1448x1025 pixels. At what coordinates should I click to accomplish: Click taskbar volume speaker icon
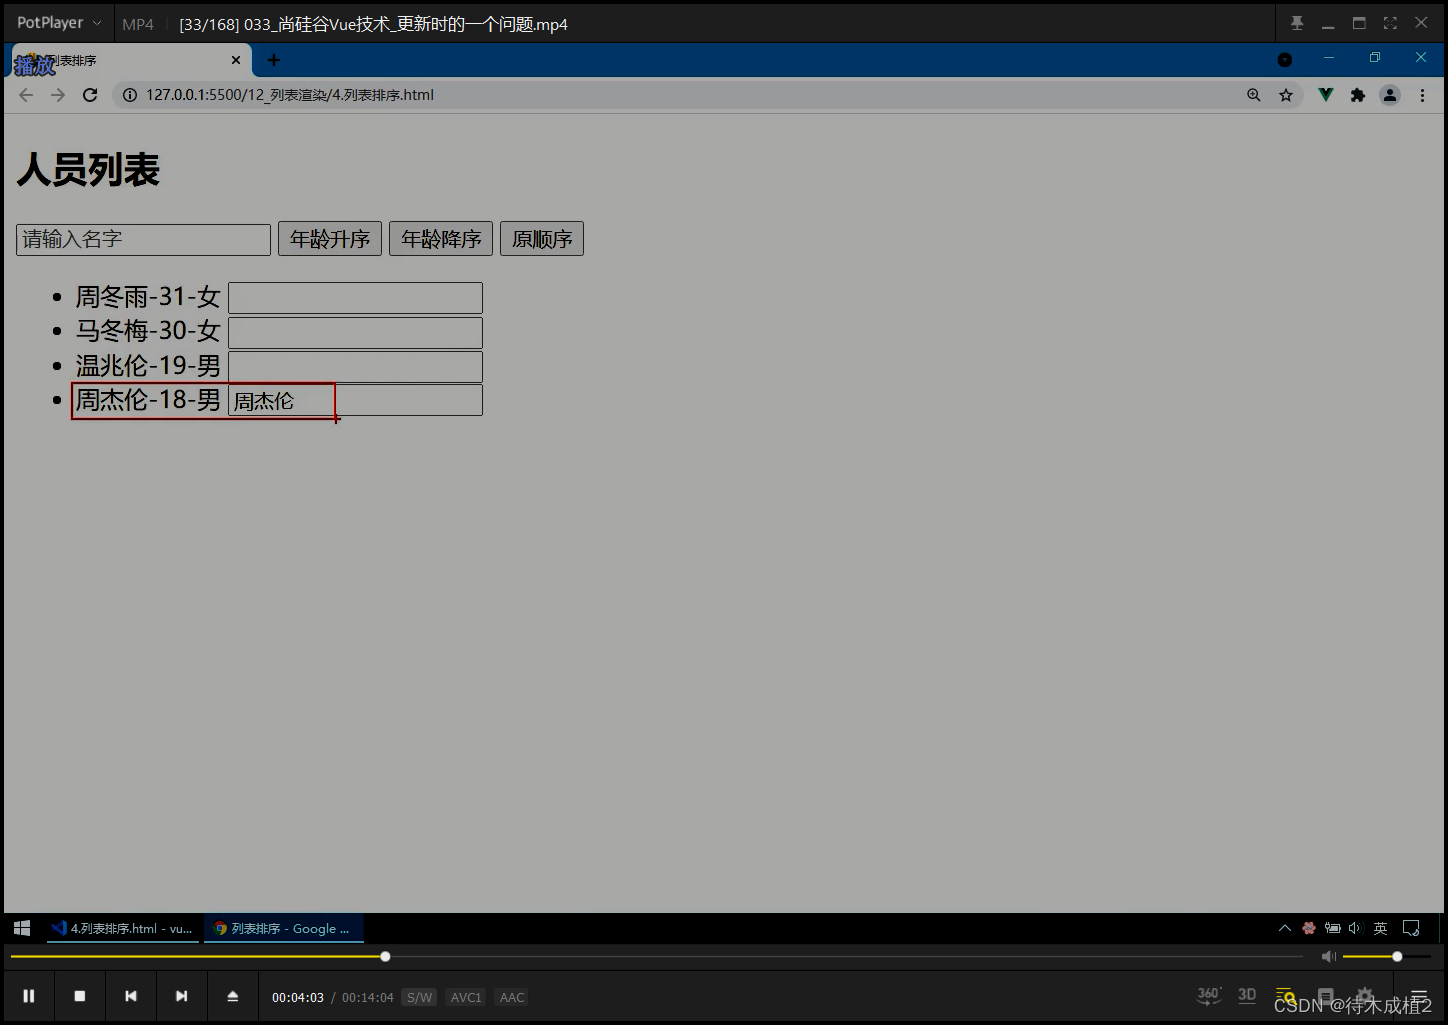pos(1355,928)
